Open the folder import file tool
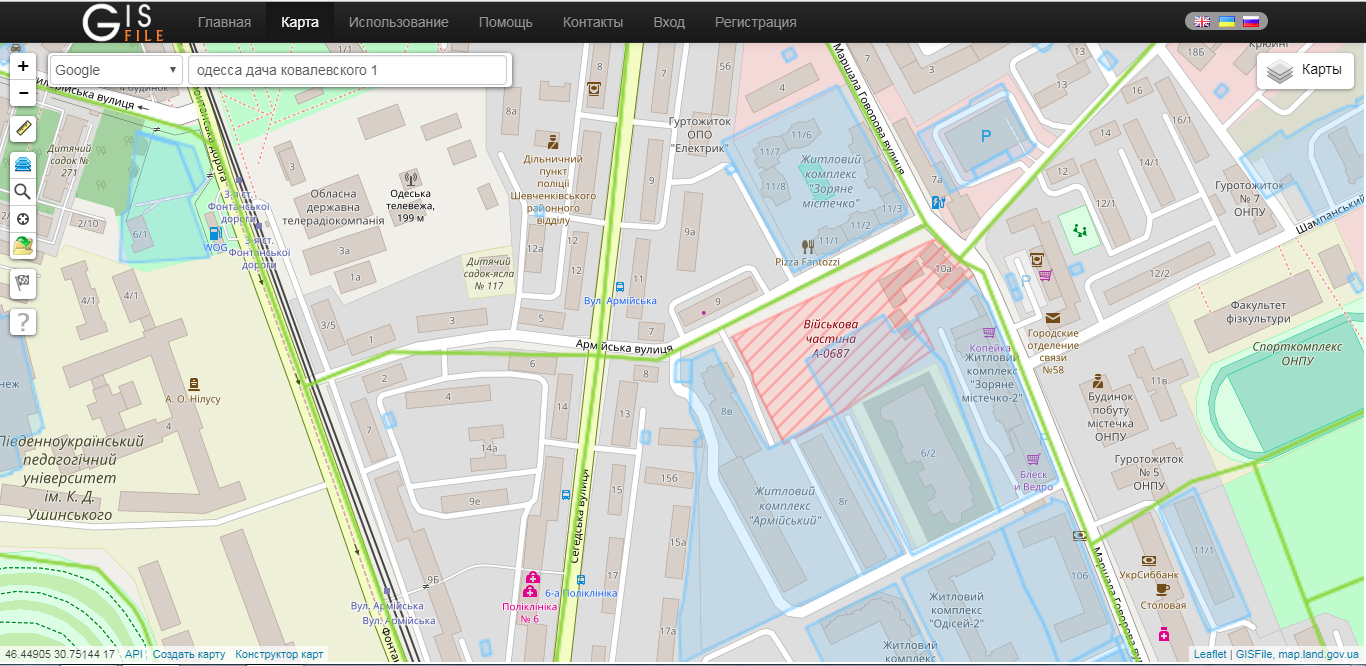The height and width of the screenshot is (666, 1366). (23, 246)
